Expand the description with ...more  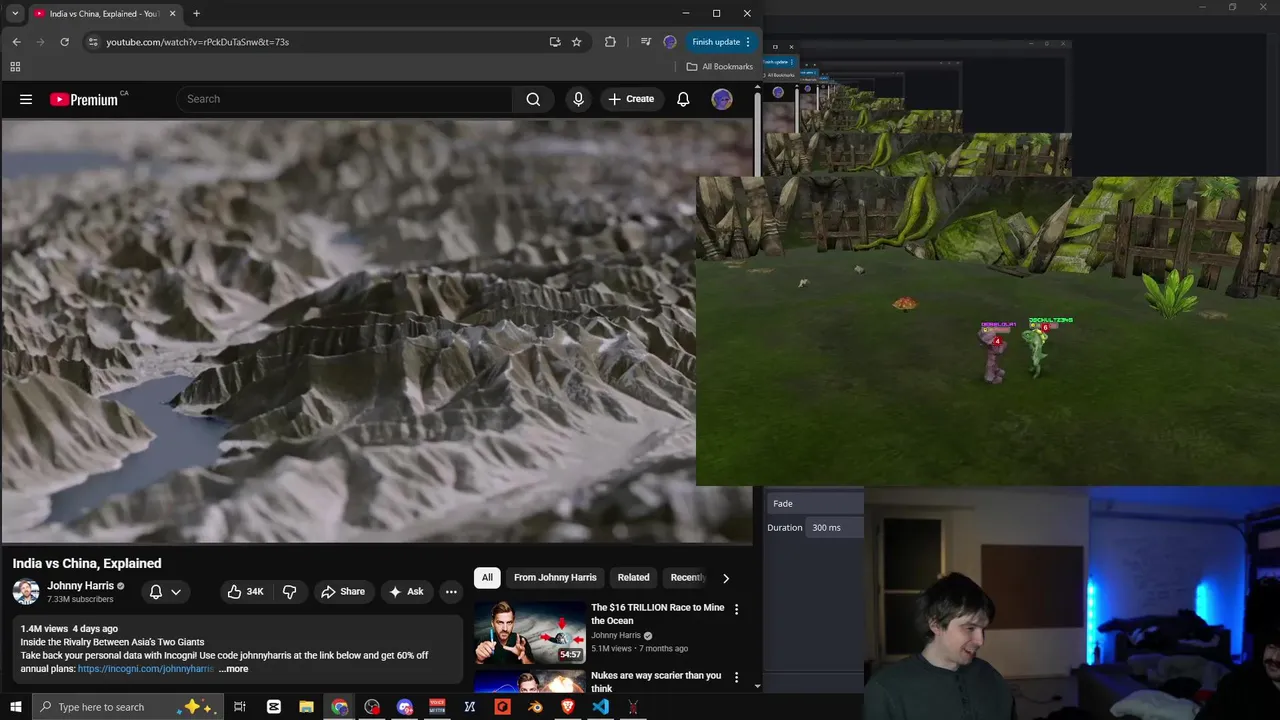234,669
